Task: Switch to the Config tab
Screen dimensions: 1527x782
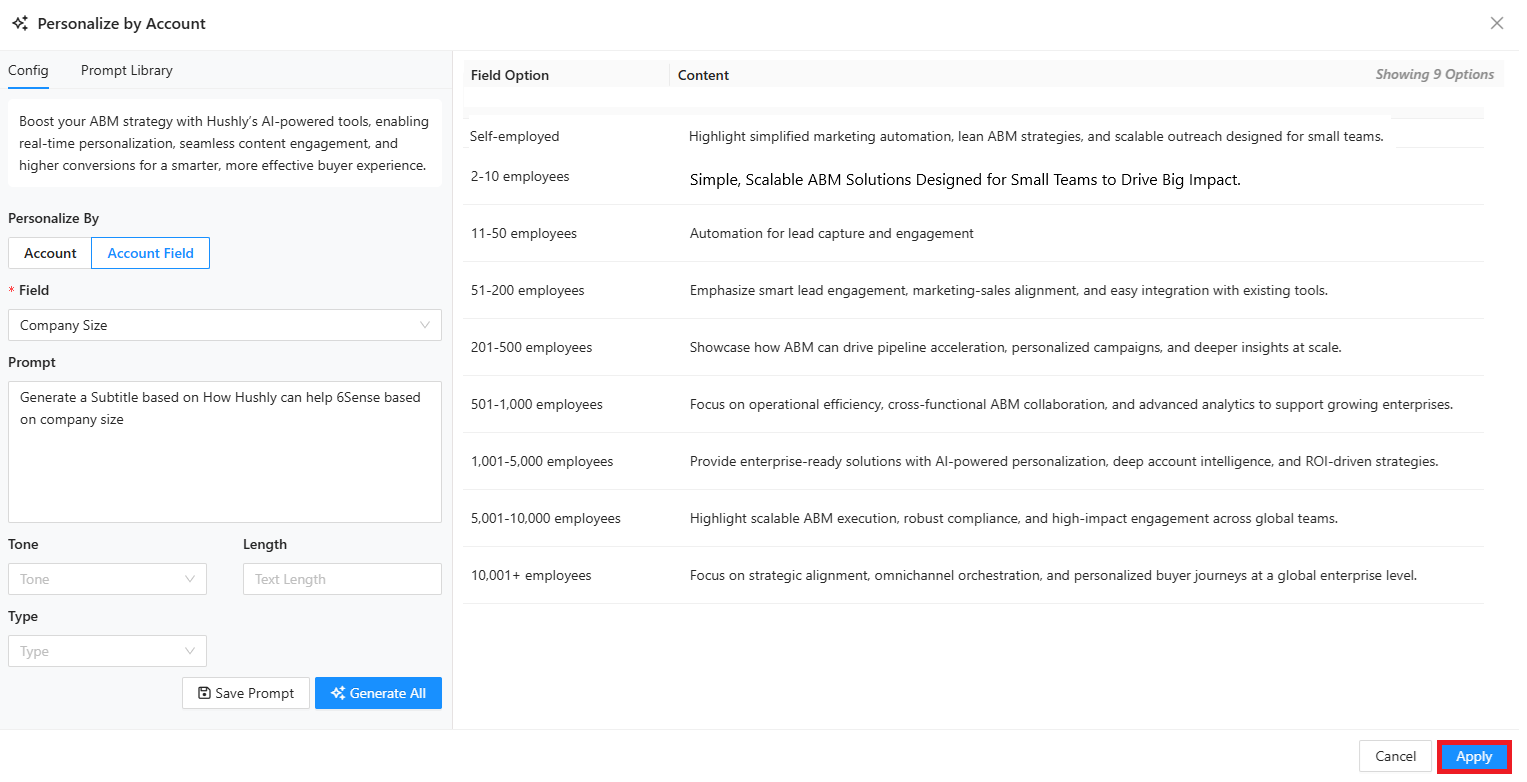Action: 28,70
